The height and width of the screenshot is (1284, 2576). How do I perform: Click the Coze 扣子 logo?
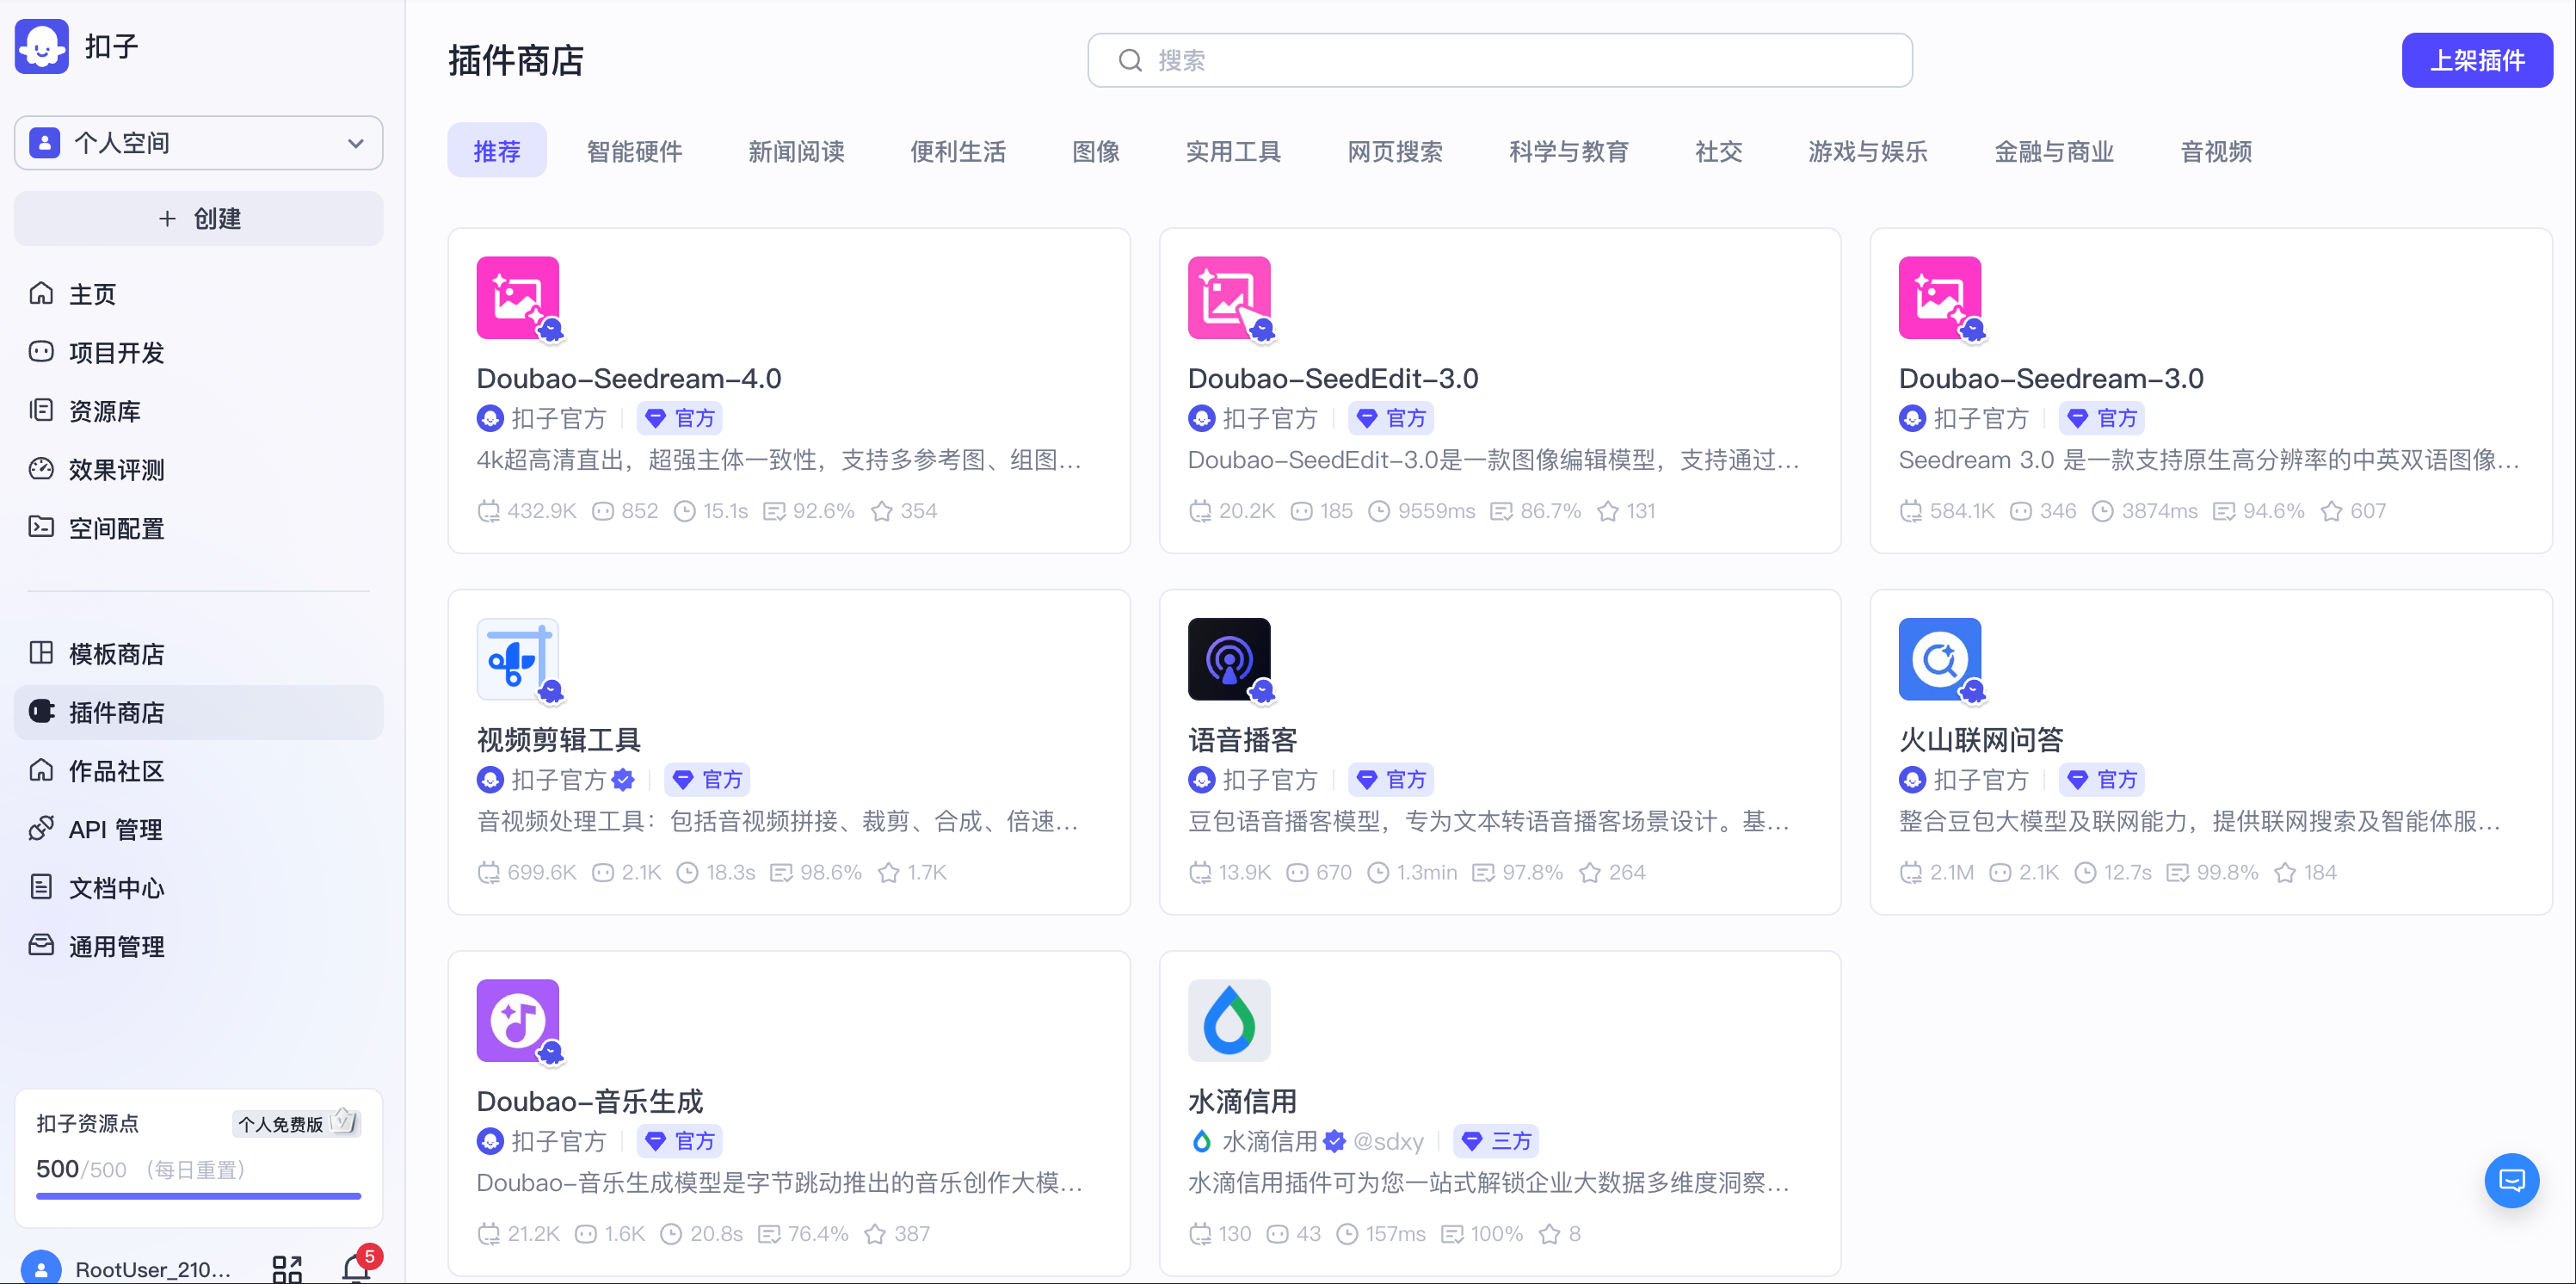tap(42, 46)
